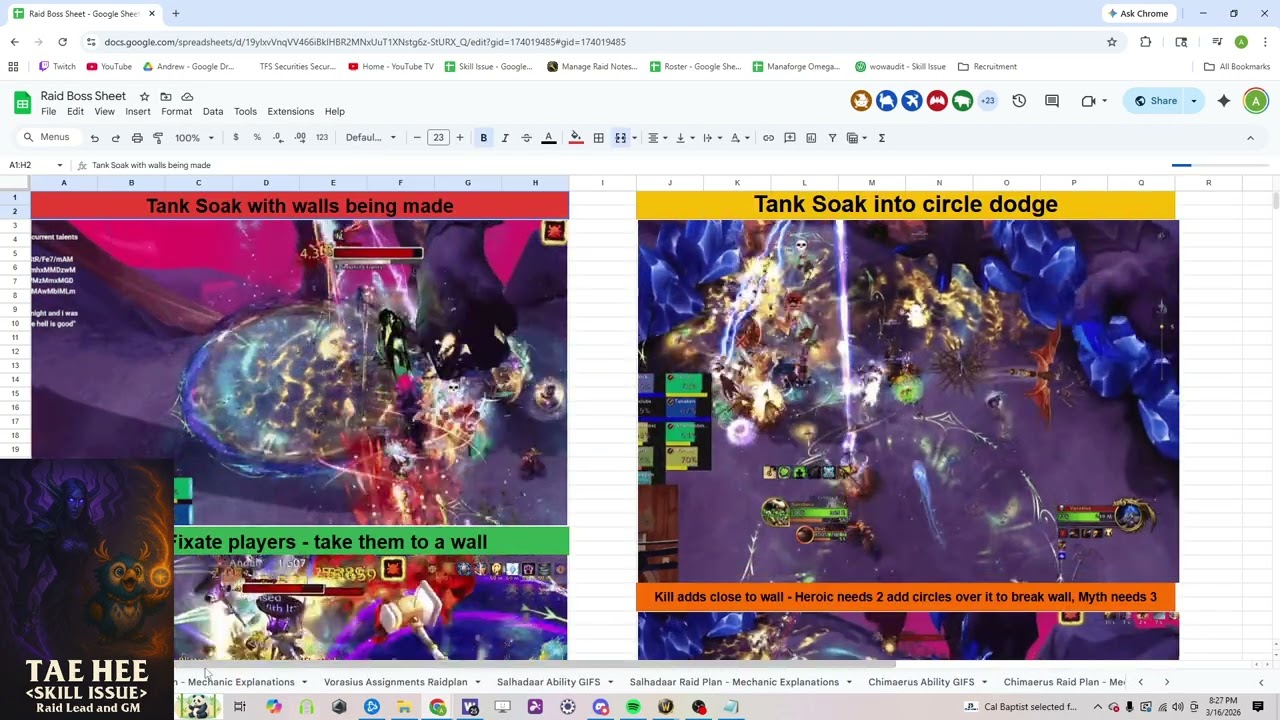Toggle italic formatting
Screen dimensions: 1280x720
505,138
